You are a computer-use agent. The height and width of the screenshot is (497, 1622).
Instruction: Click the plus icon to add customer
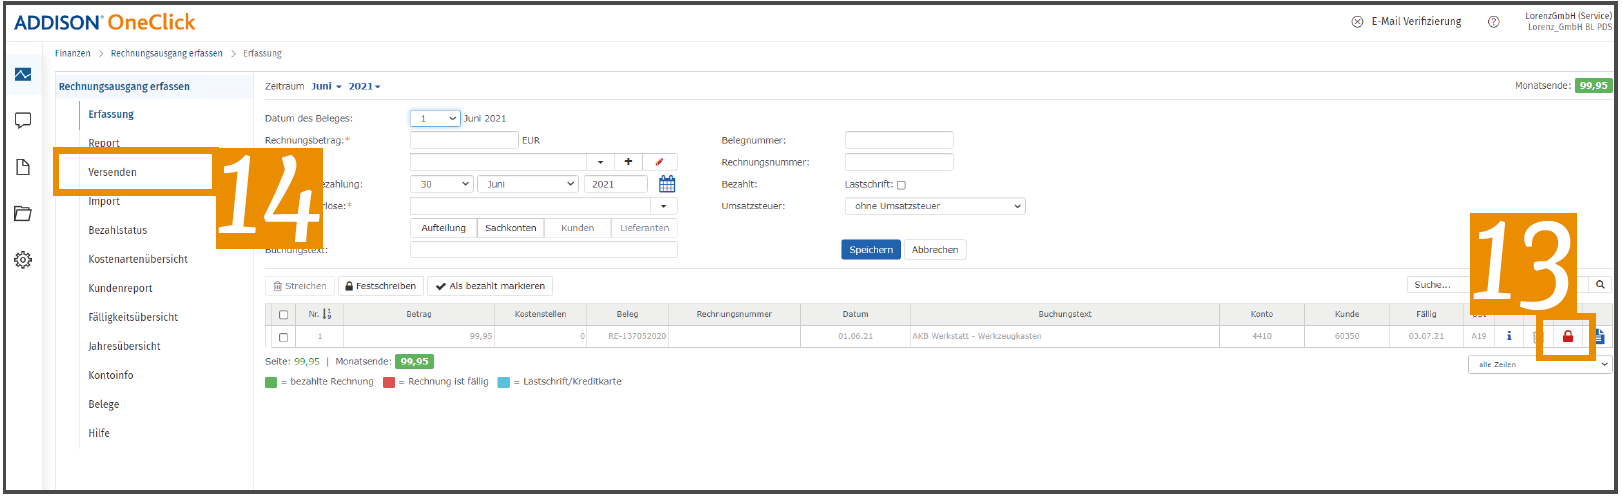point(628,162)
